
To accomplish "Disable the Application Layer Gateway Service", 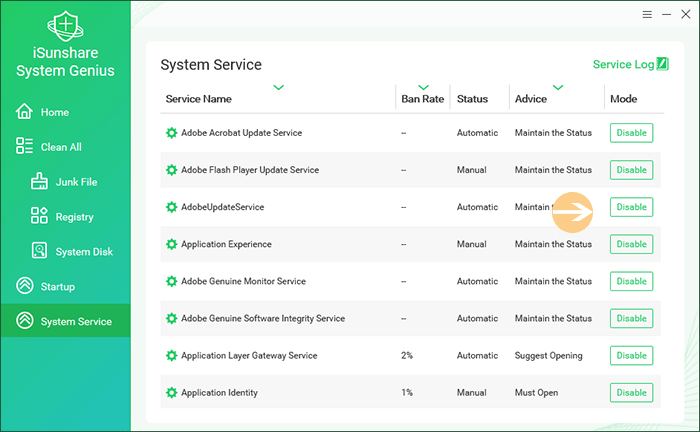I will click(x=631, y=355).
